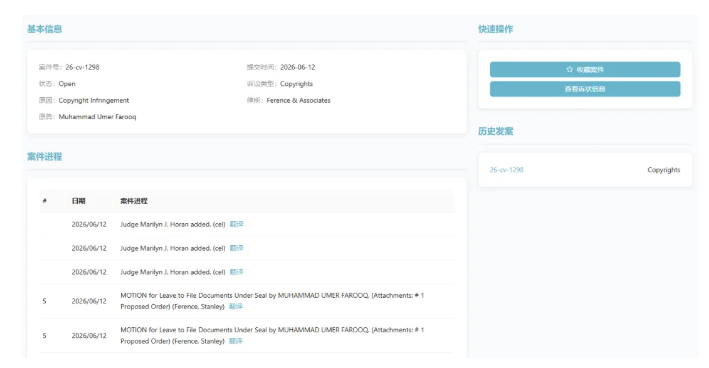This screenshot has height=368, width=709.
Task: Select the filing date 2026-06-12
Action: click(298, 67)
